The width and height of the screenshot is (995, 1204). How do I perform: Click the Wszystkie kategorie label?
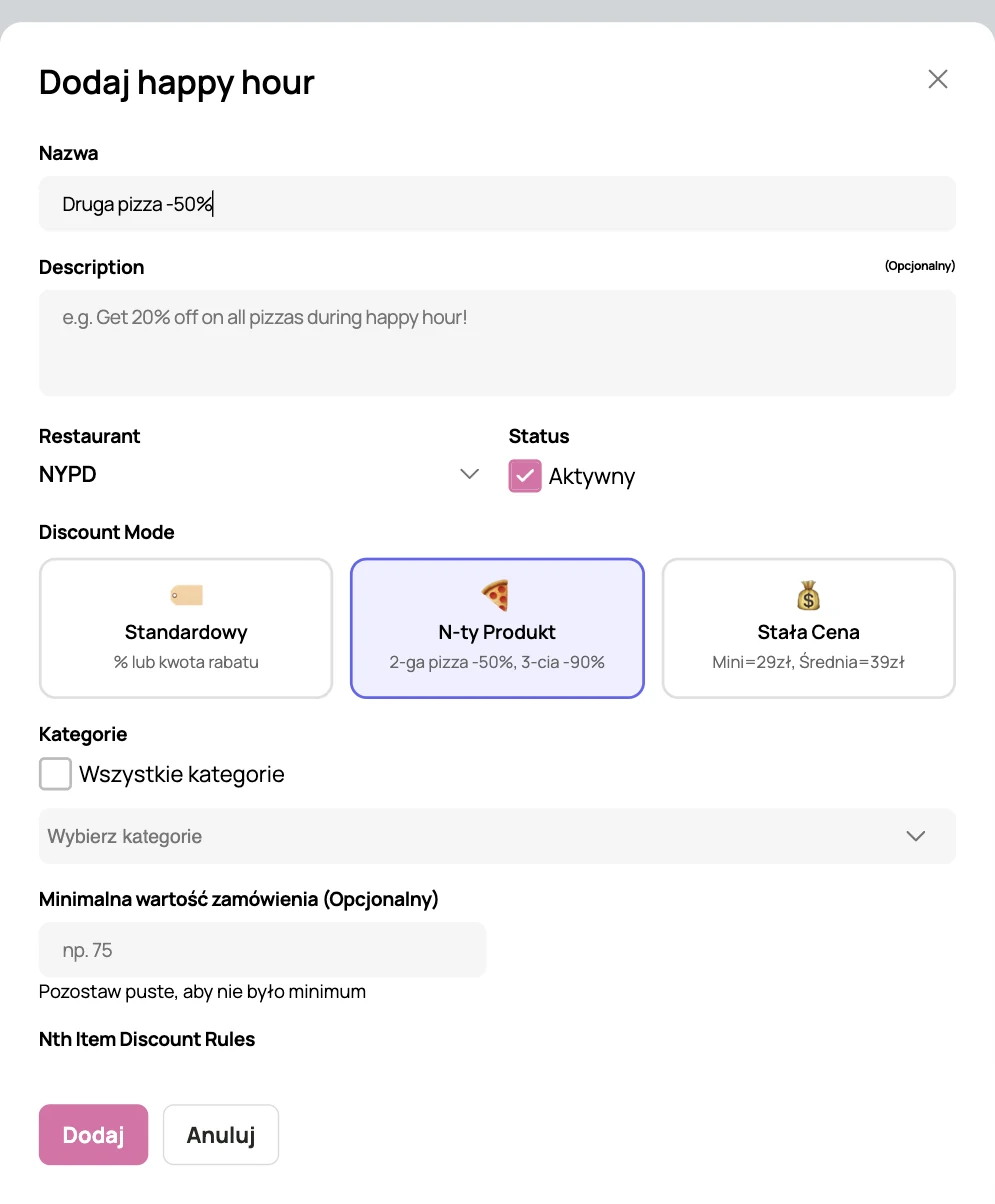coord(182,774)
